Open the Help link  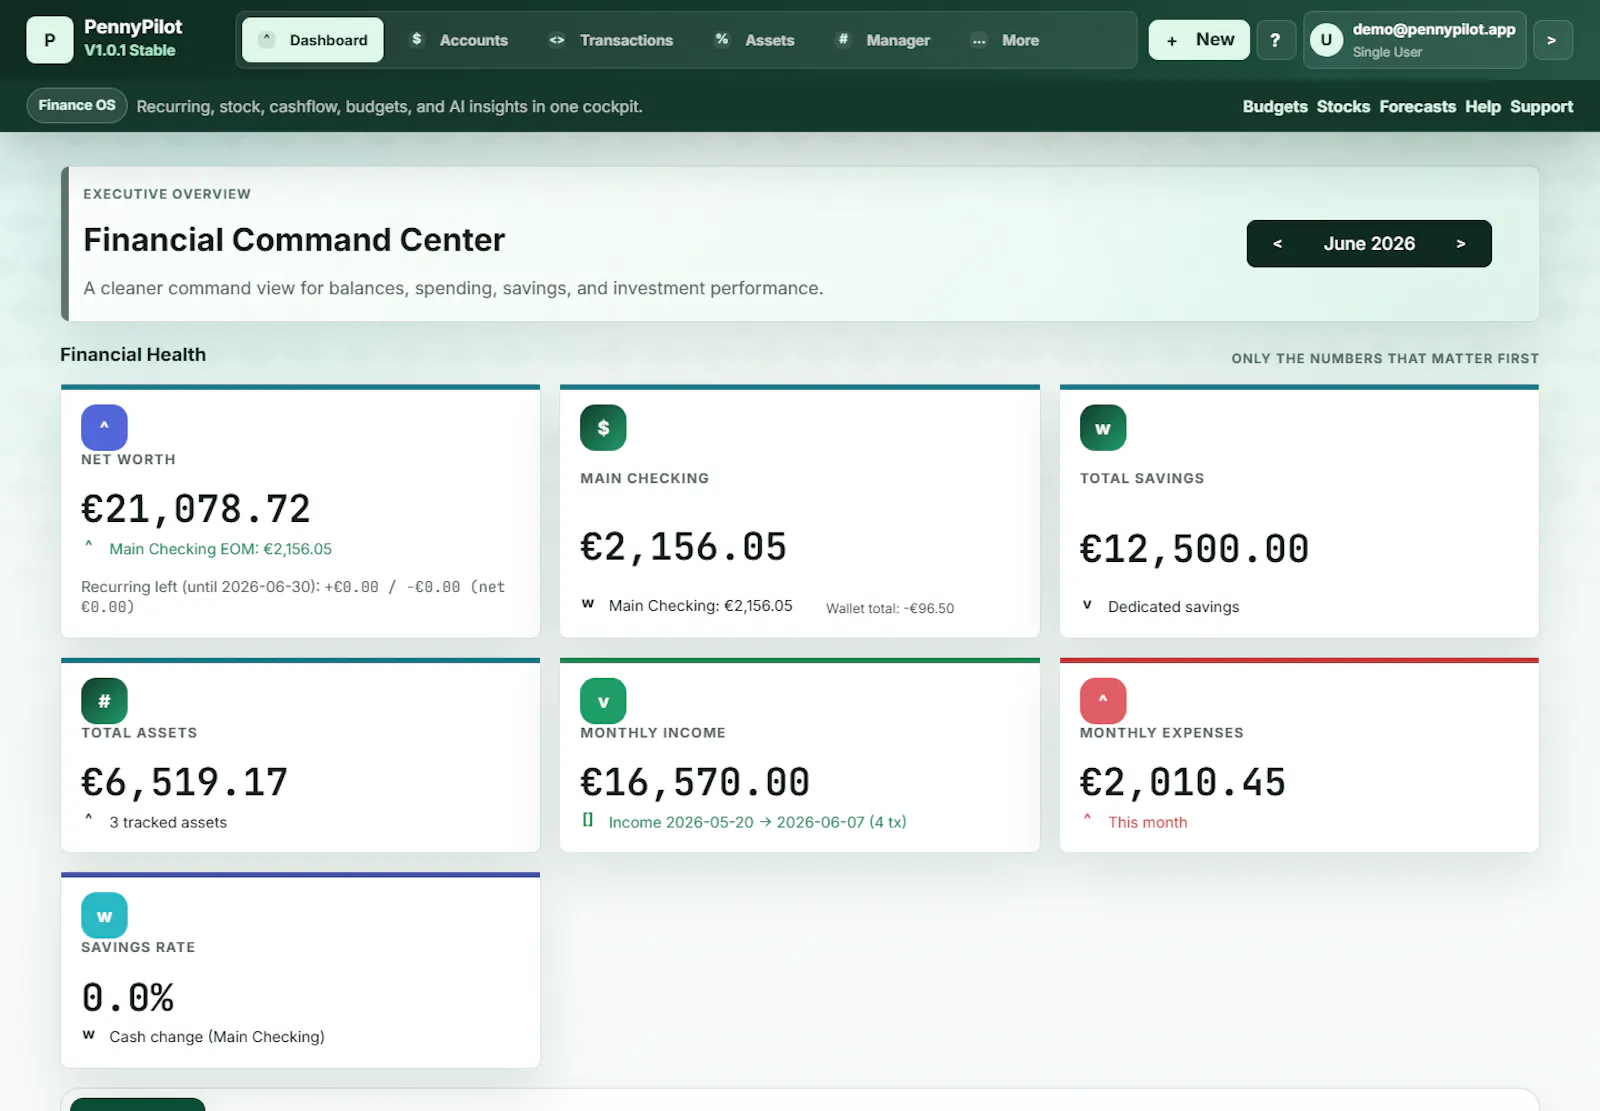[1483, 106]
